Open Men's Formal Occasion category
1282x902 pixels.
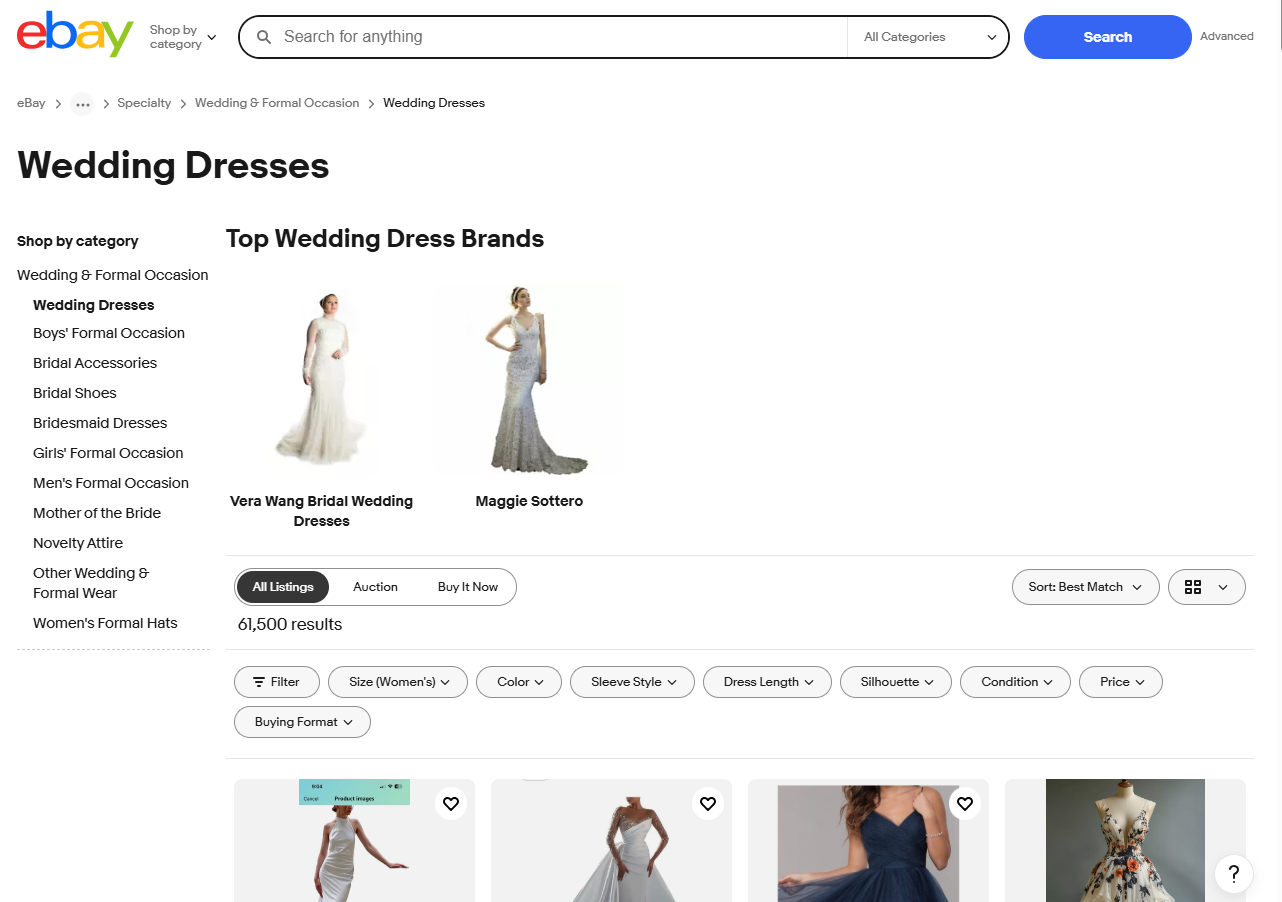point(111,483)
